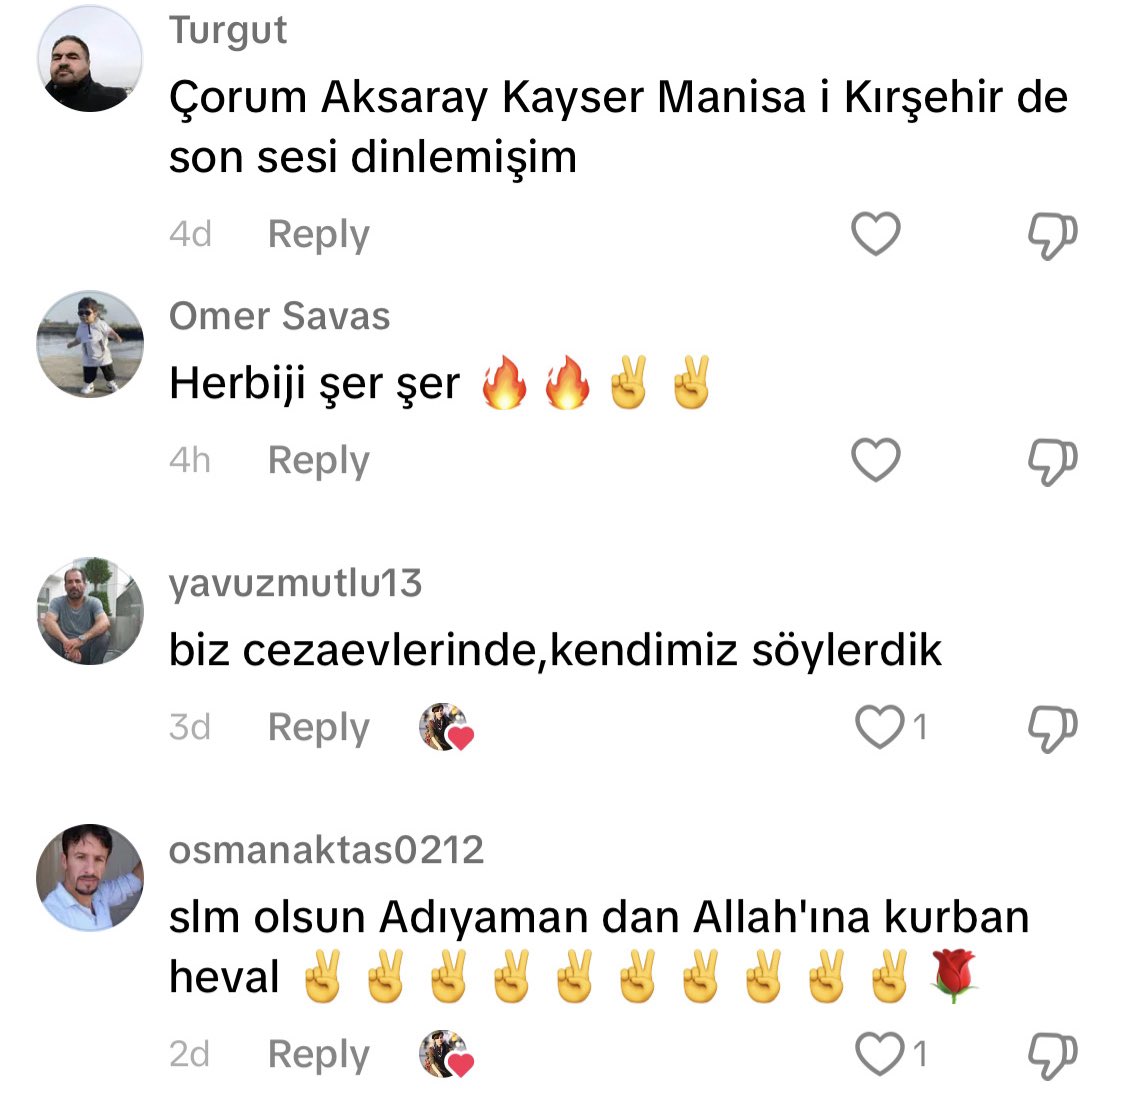1125x1107 pixels.
Task: Dislike osmanaktas0212's comment
Action: click(x=1053, y=1056)
